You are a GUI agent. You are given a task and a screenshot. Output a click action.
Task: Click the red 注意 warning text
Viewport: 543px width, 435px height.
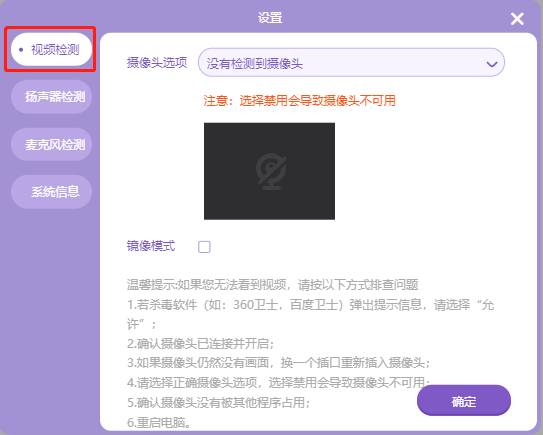[300, 101]
